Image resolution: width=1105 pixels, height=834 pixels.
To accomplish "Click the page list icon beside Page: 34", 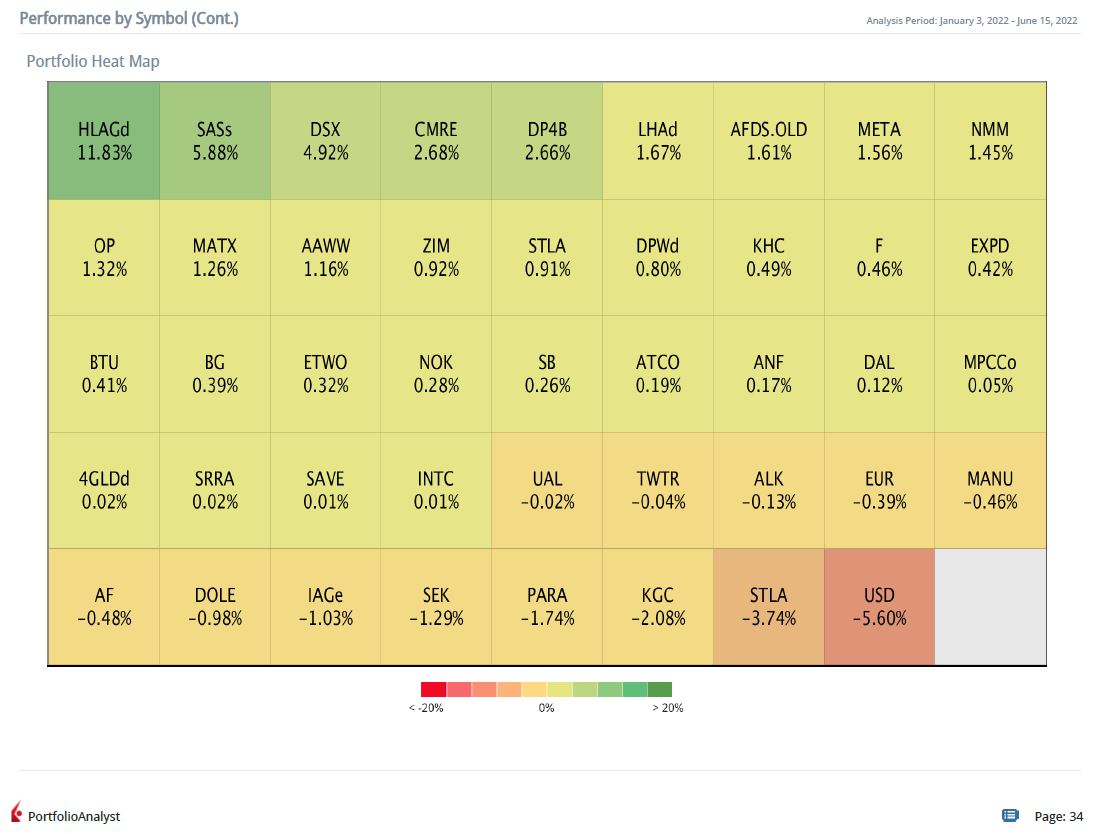I will click(1010, 816).
